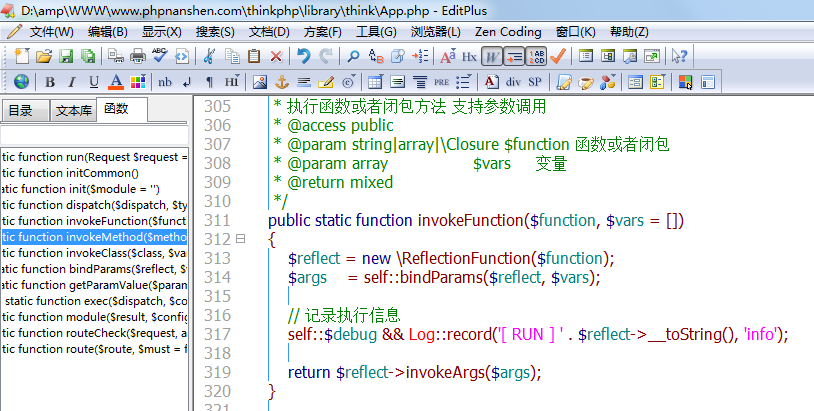Open print preview
The height and width of the screenshot is (411, 814).
point(115,56)
